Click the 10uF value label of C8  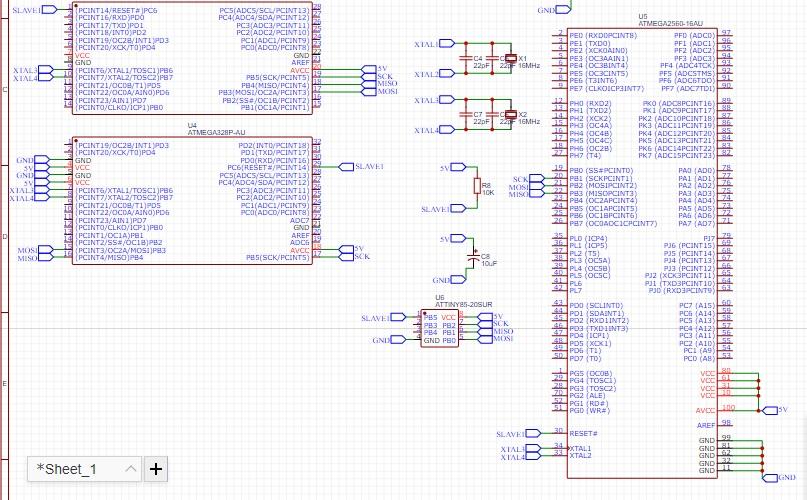(x=489, y=263)
